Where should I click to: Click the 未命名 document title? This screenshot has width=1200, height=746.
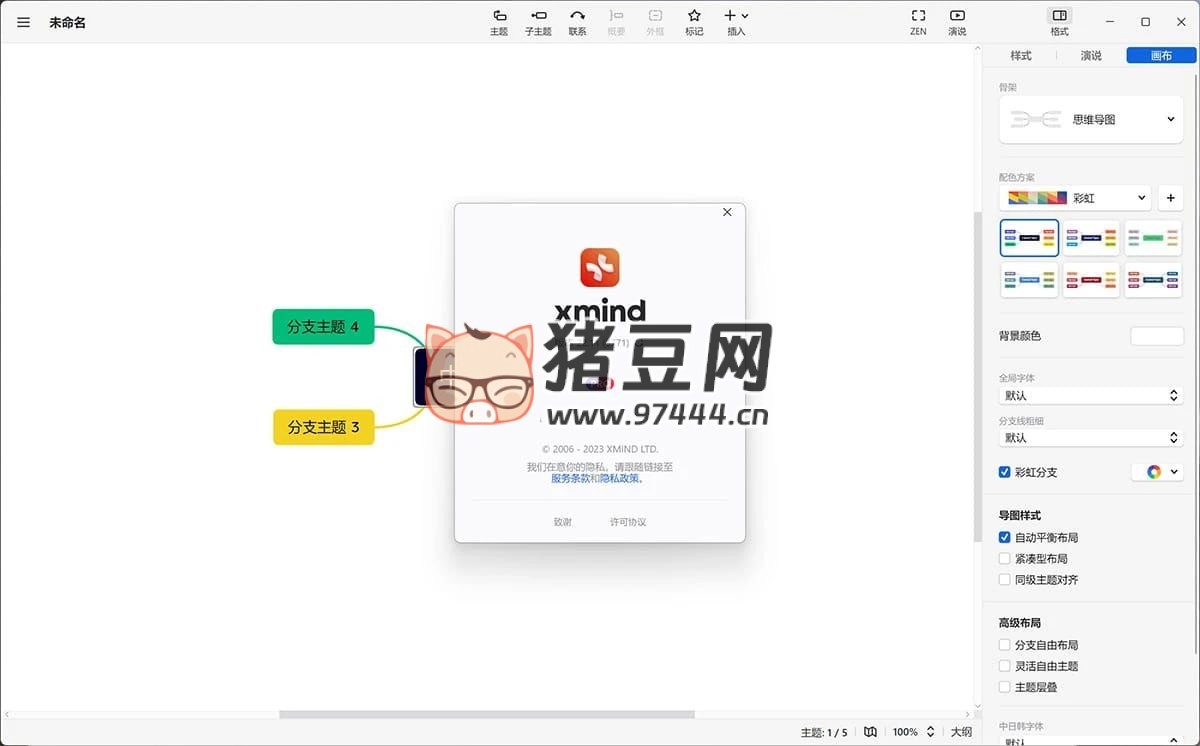coord(67,22)
